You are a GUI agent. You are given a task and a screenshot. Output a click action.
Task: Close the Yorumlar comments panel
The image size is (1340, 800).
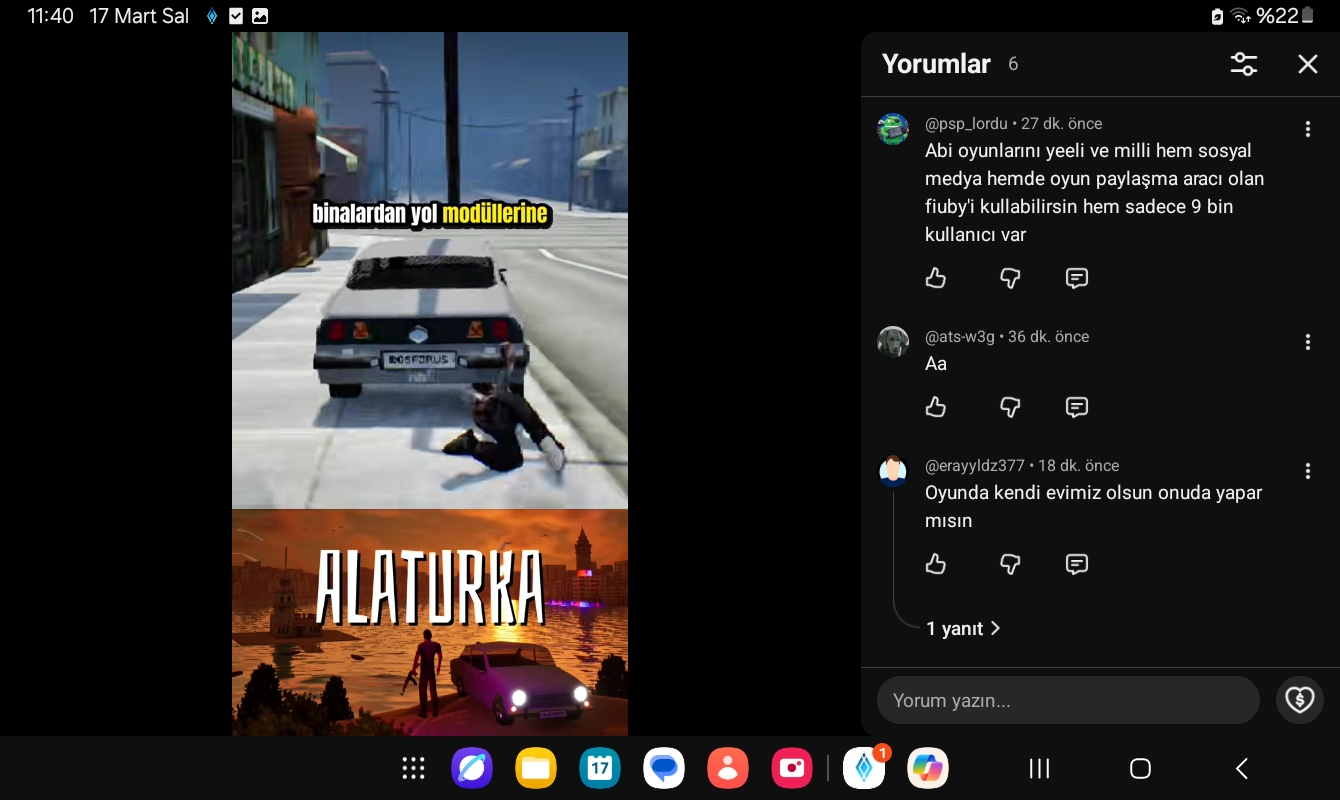1307,64
